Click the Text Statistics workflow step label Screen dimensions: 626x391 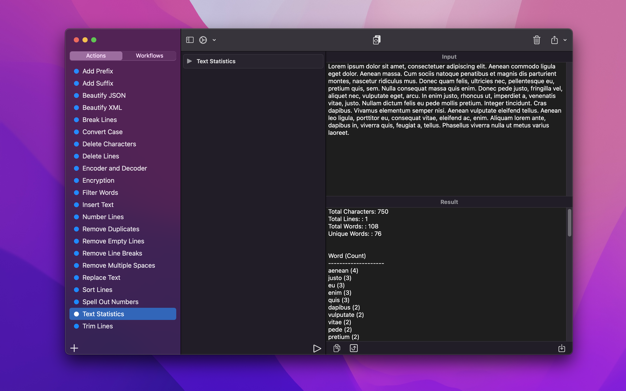pyautogui.click(x=216, y=61)
